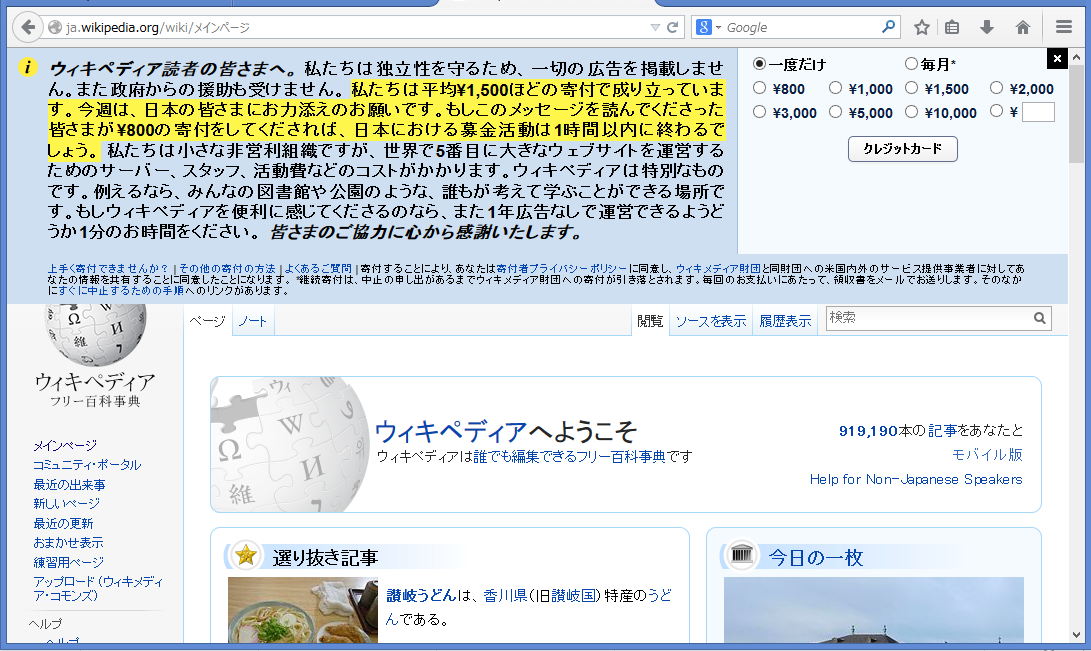Screen dimensions: 1091x651
Task: Open 香川県 link
Action: pos(505,595)
